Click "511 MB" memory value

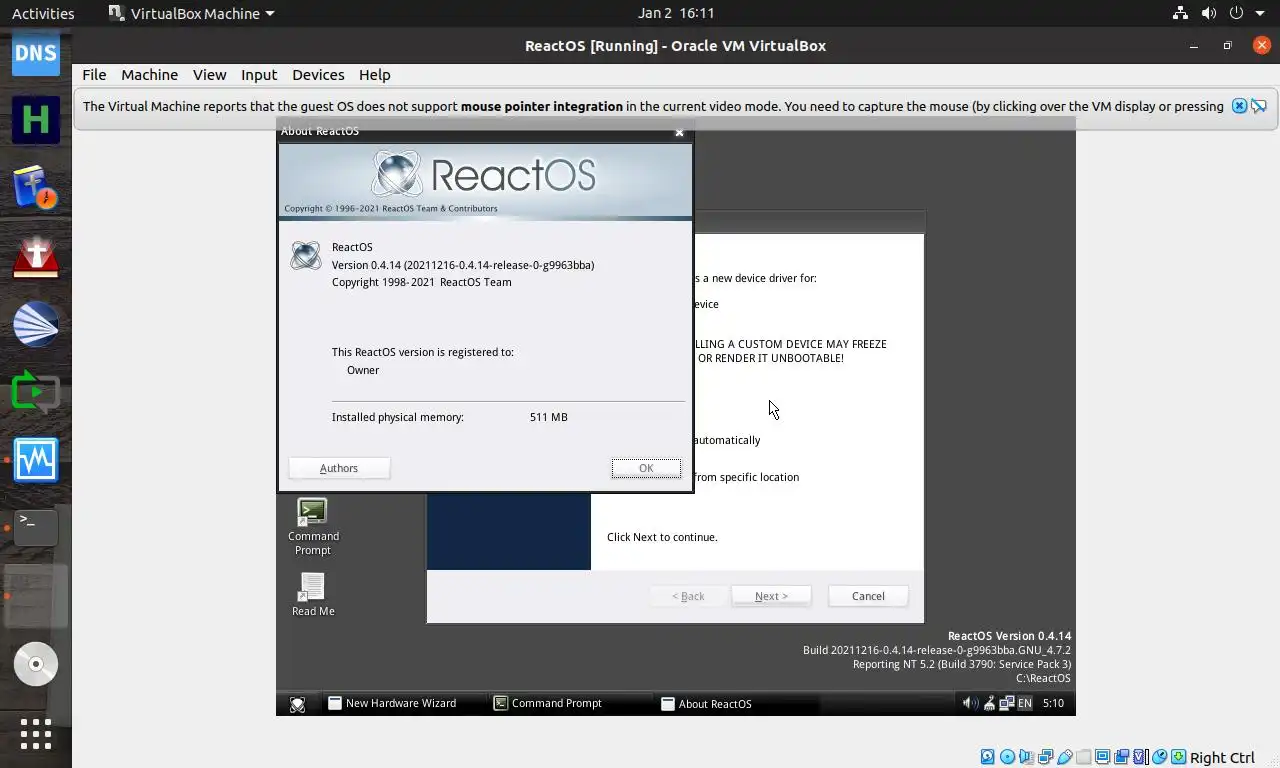pos(548,417)
